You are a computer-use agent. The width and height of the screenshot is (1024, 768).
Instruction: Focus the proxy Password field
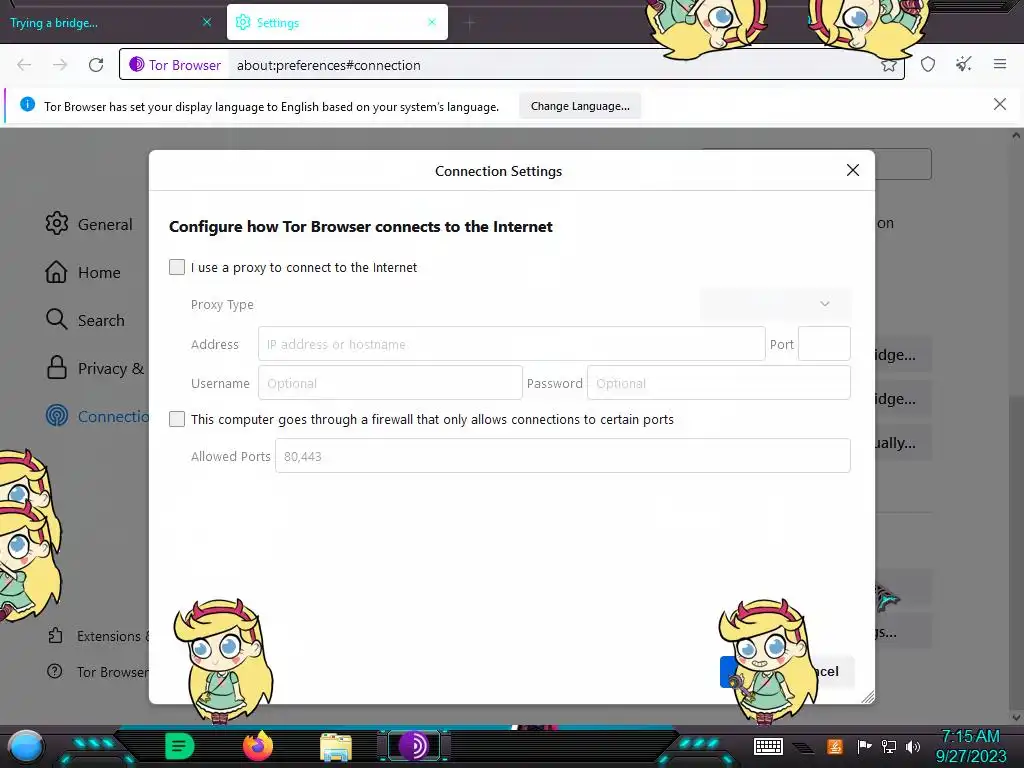click(x=718, y=383)
